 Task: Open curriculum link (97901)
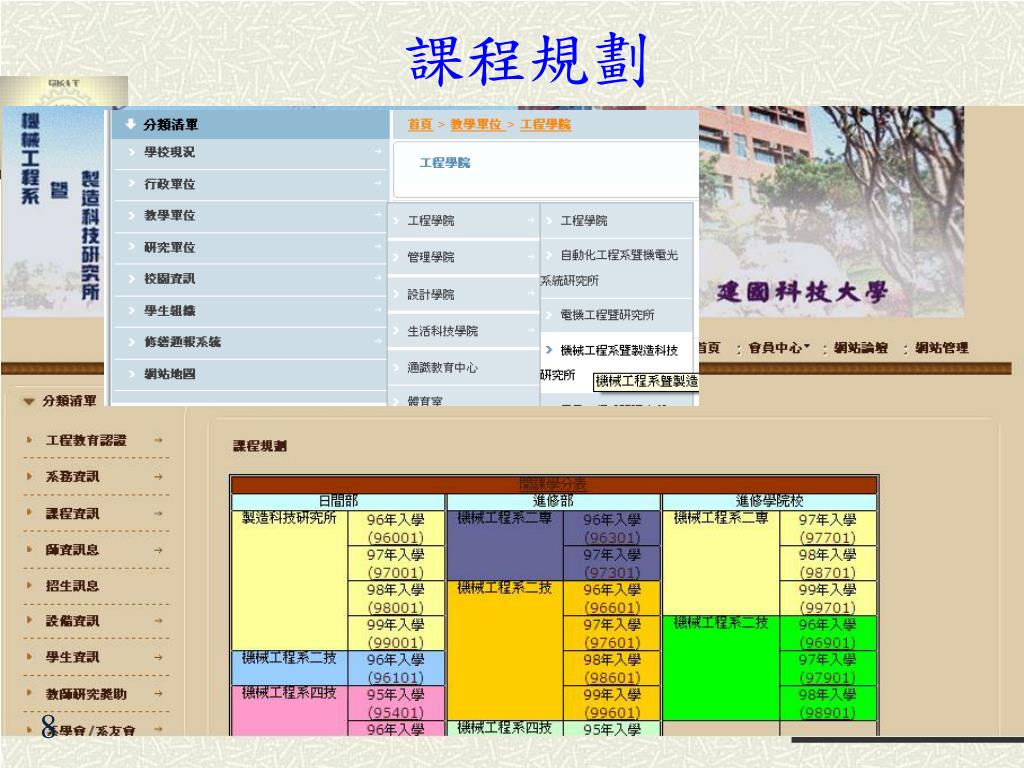coord(827,678)
